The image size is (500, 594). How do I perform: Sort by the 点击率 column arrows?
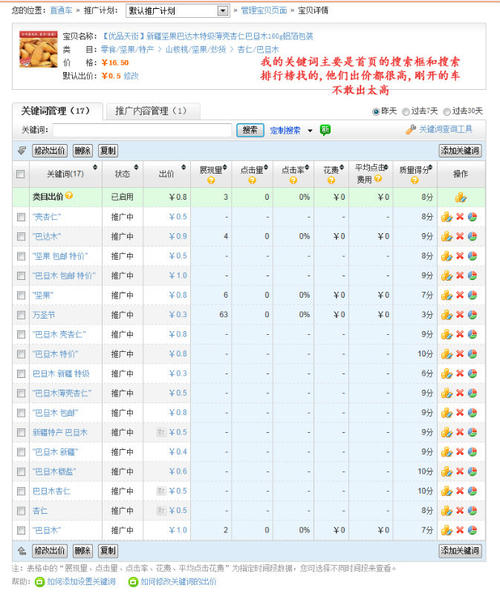tap(307, 167)
